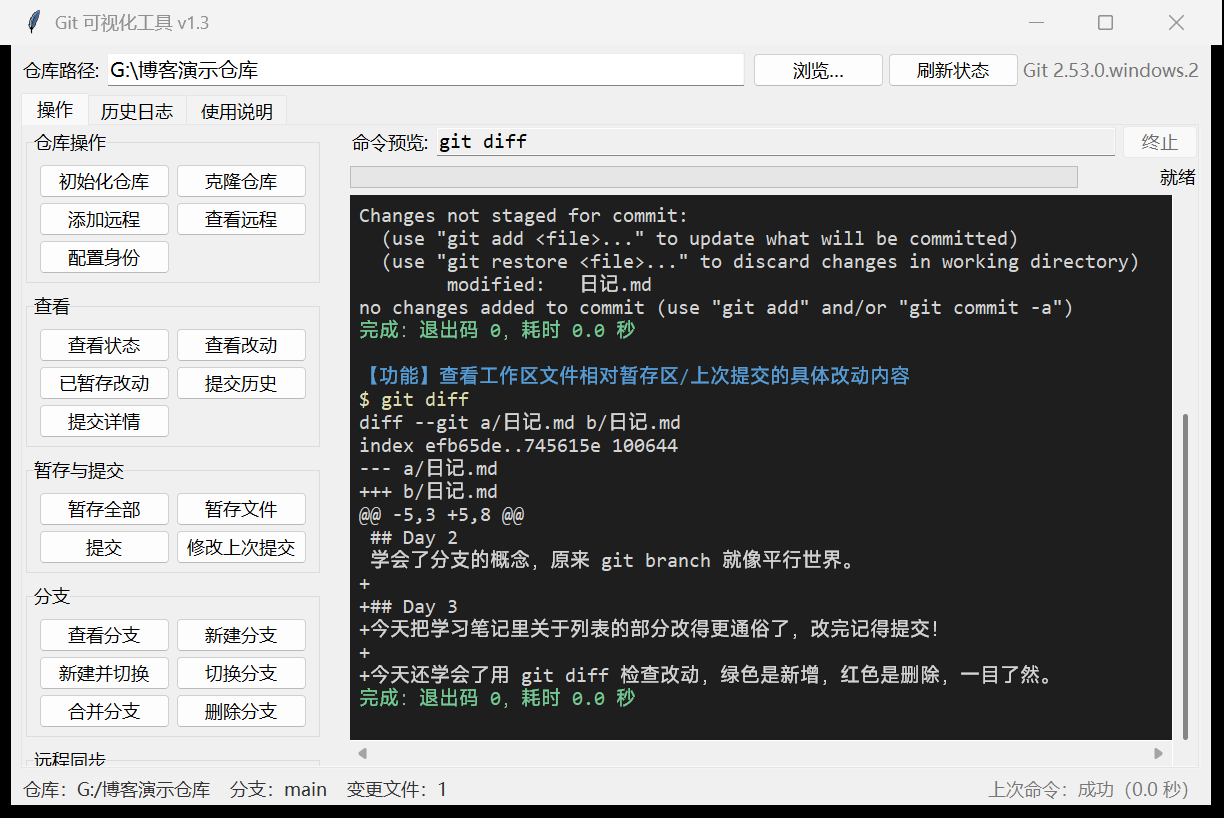1224x818 pixels.
Task: Click the '+## Day 3' added line
Action: 408,607
